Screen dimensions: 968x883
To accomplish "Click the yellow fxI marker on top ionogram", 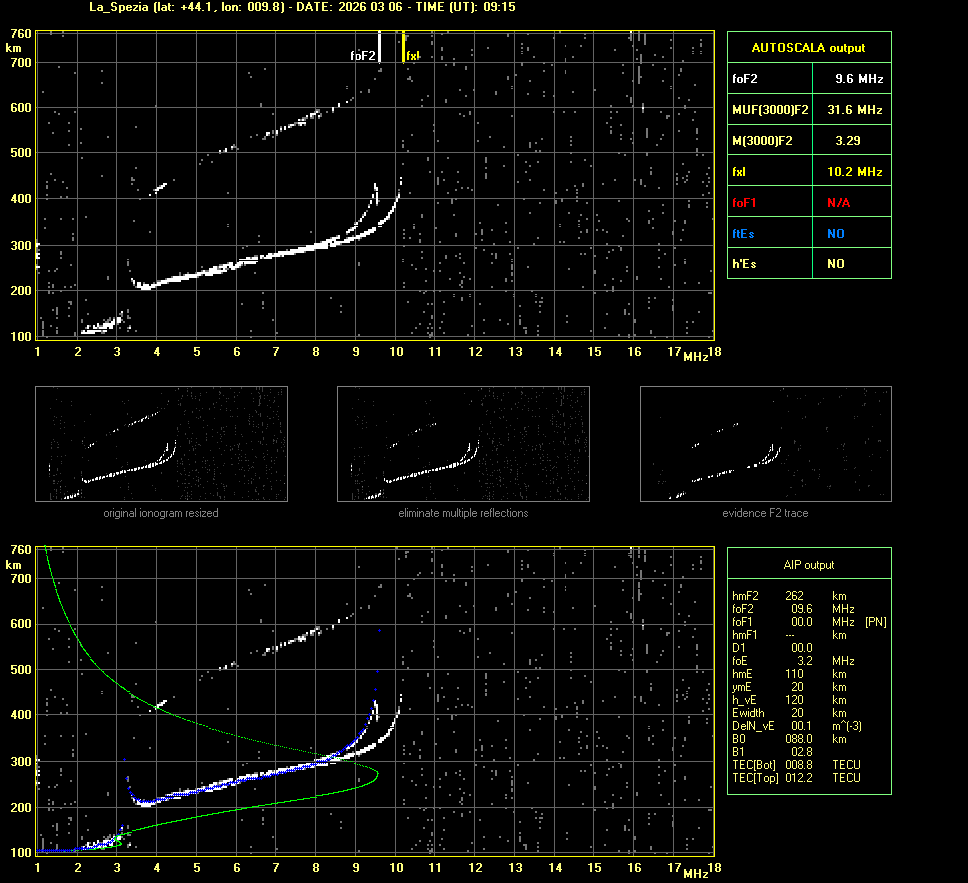I will pyautogui.click(x=403, y=47).
